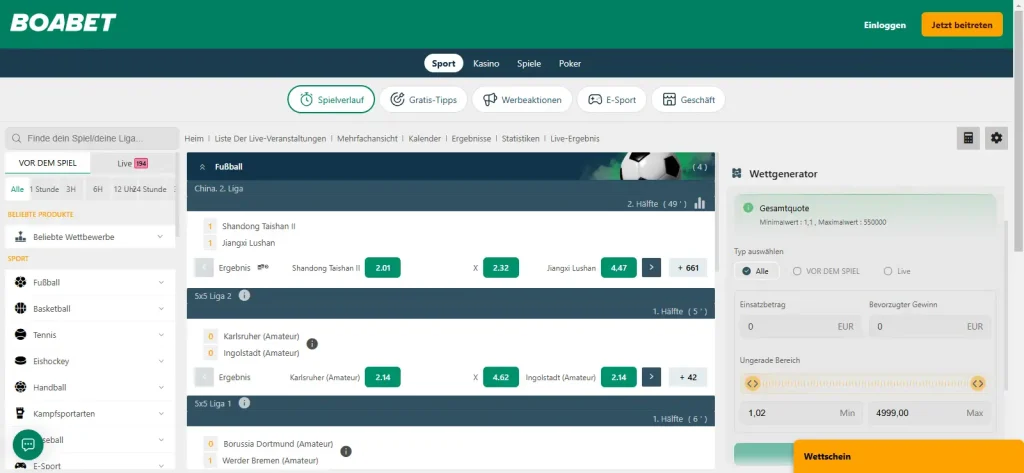
Task: Open the live chat bubble icon
Action: (28, 444)
